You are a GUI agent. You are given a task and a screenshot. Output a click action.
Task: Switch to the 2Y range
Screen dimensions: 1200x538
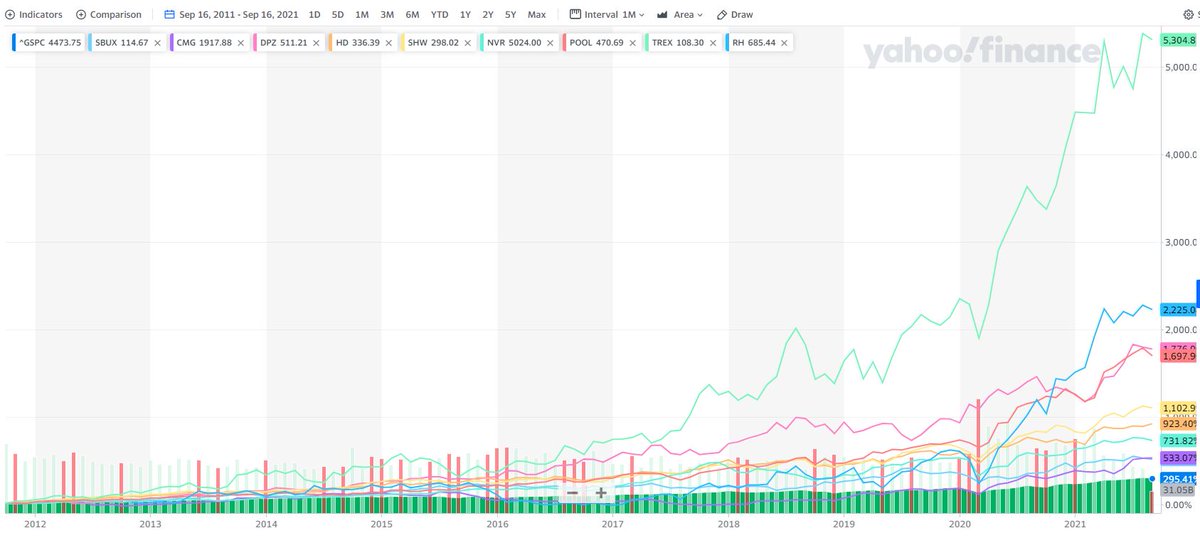(488, 15)
